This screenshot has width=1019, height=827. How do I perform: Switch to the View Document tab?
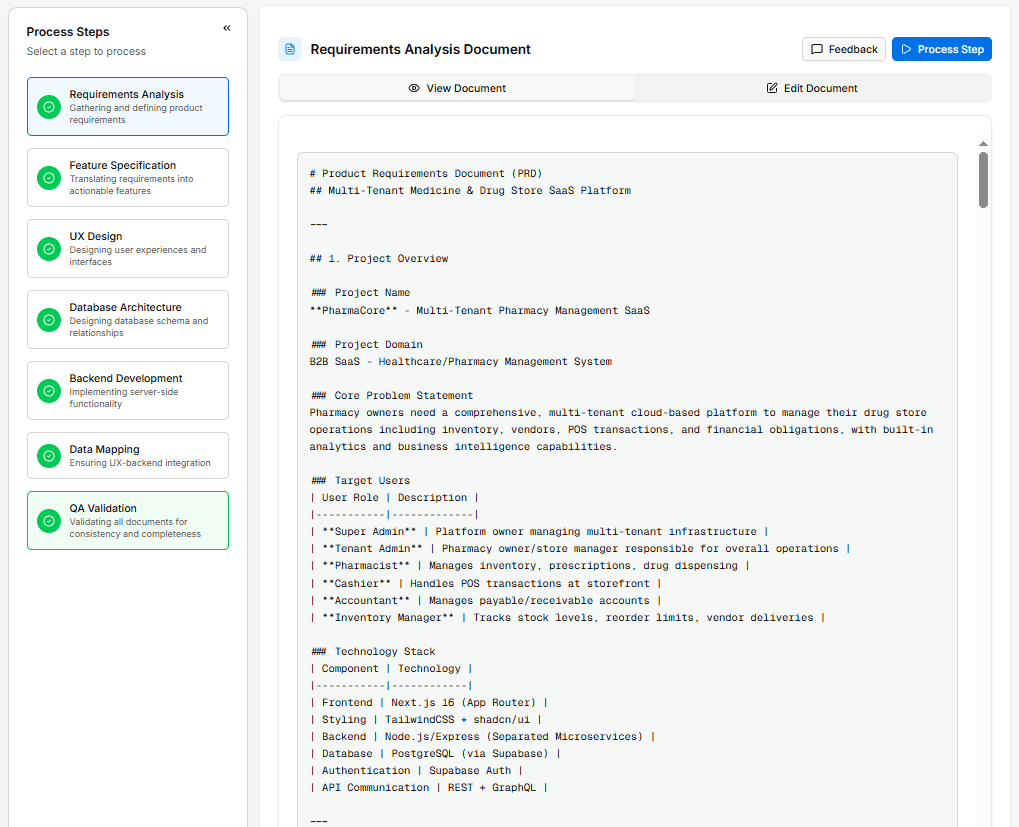pos(457,87)
